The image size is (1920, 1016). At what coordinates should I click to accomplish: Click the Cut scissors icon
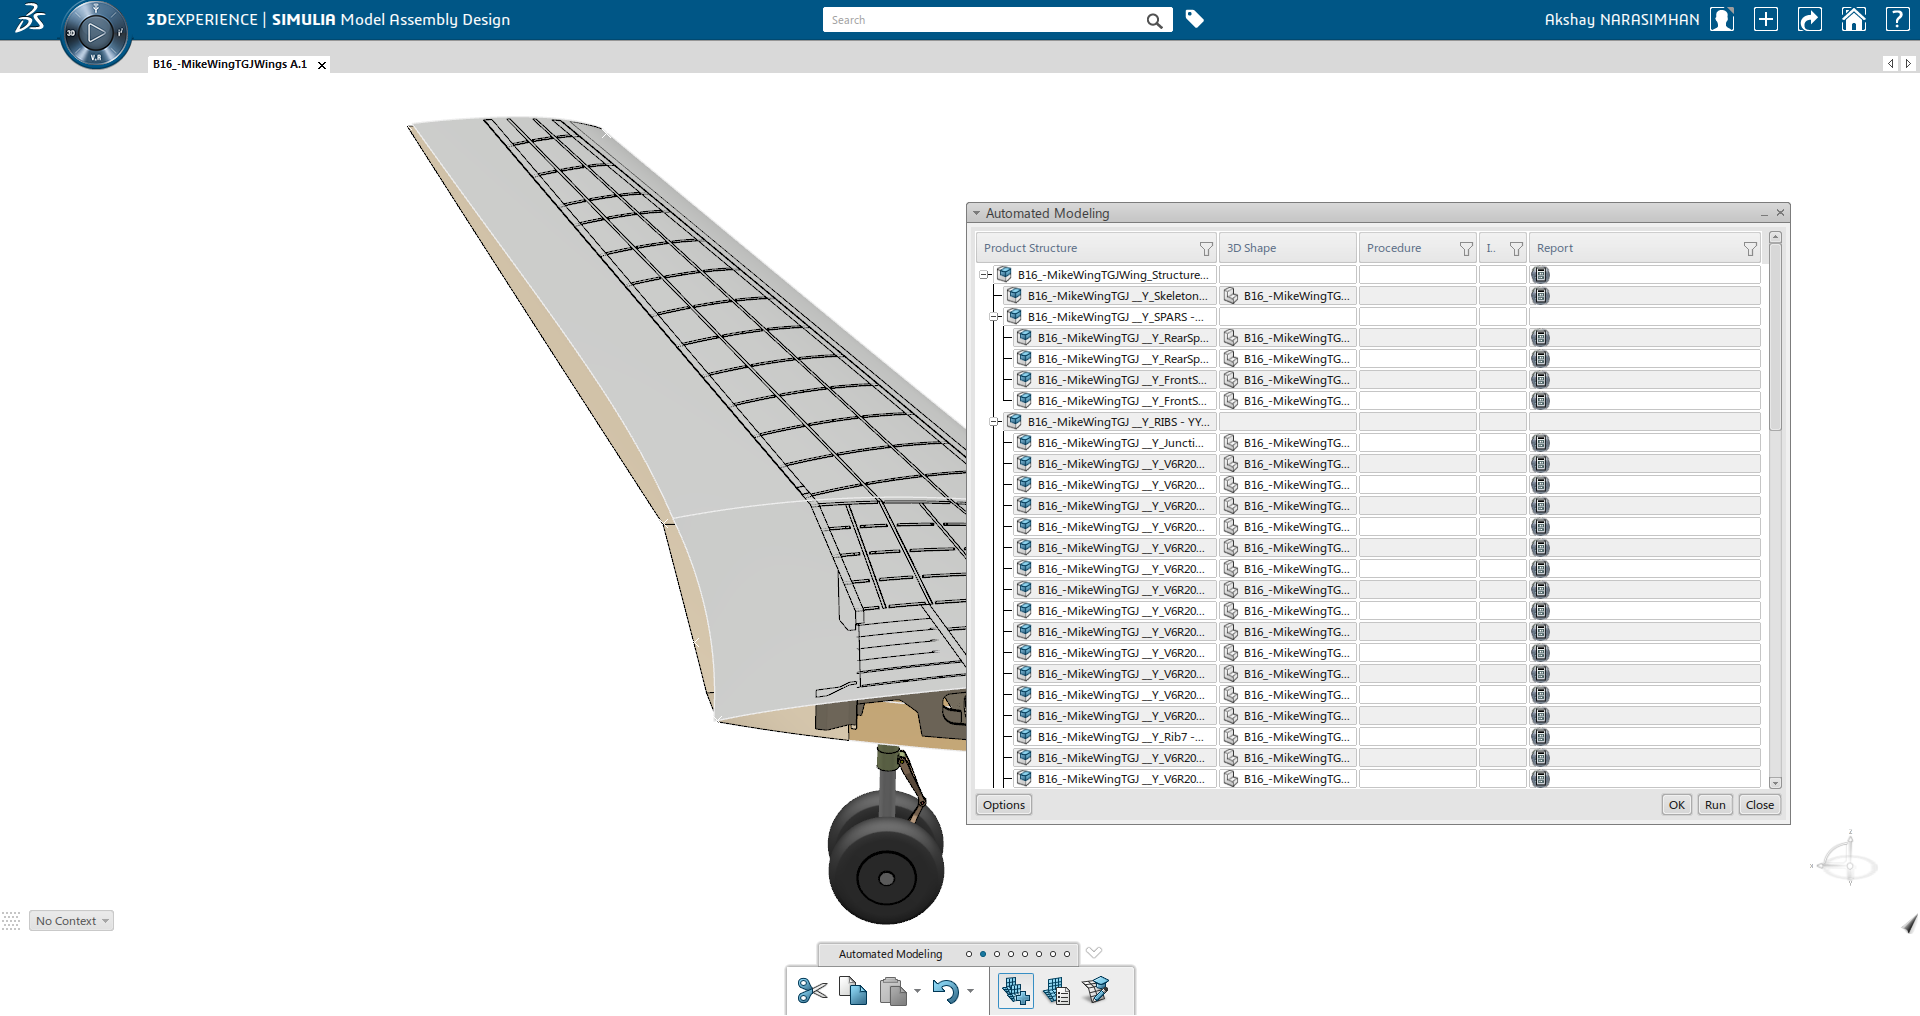(812, 991)
